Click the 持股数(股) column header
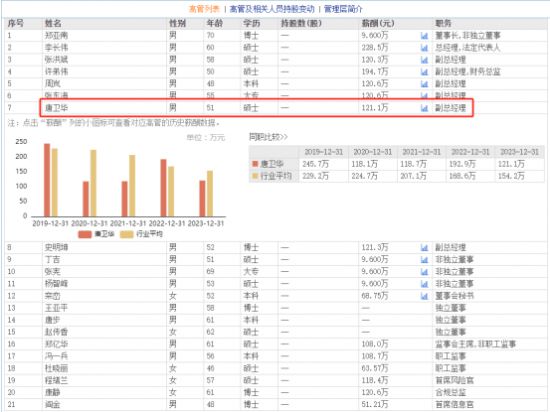This screenshot has width=550, height=412. [x=301, y=23]
